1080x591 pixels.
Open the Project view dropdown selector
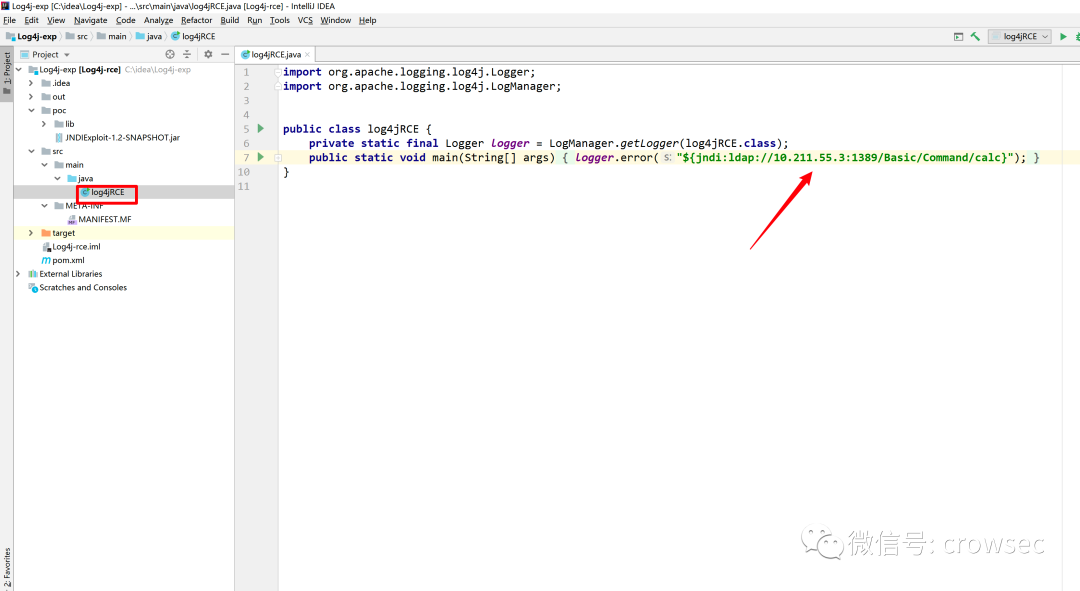pyautogui.click(x=45, y=54)
